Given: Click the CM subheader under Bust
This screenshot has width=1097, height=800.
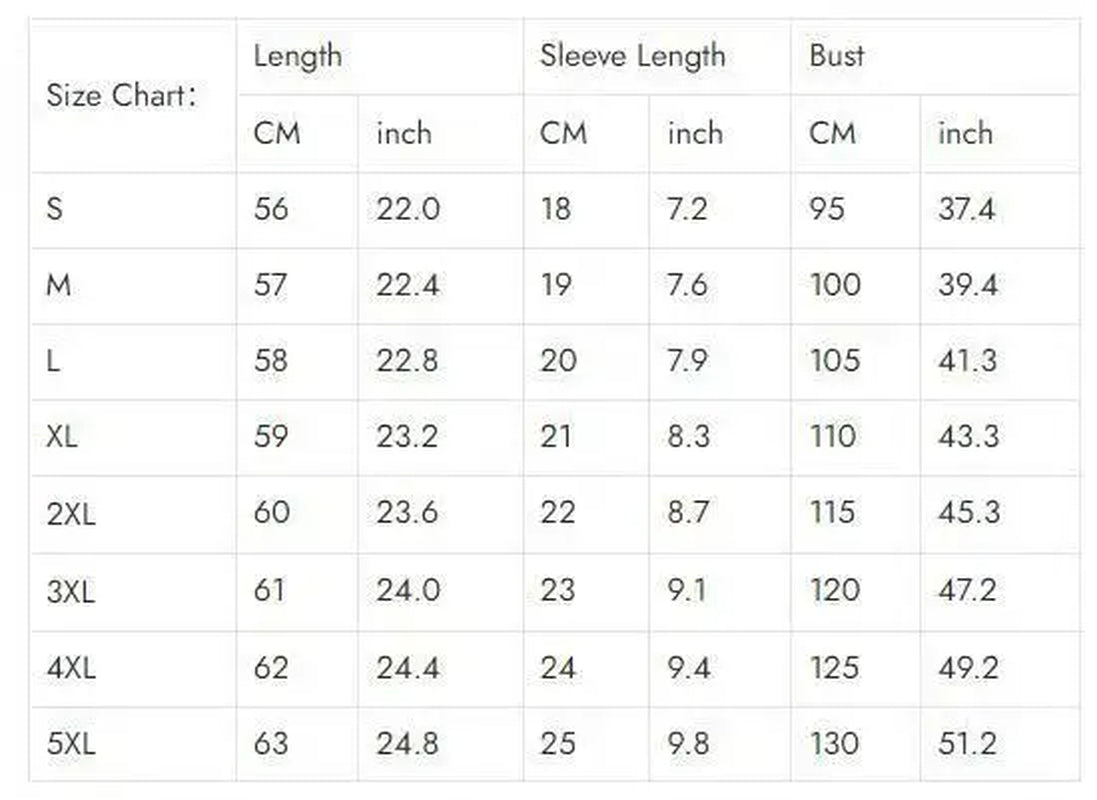Looking at the screenshot, I should coord(832,133).
